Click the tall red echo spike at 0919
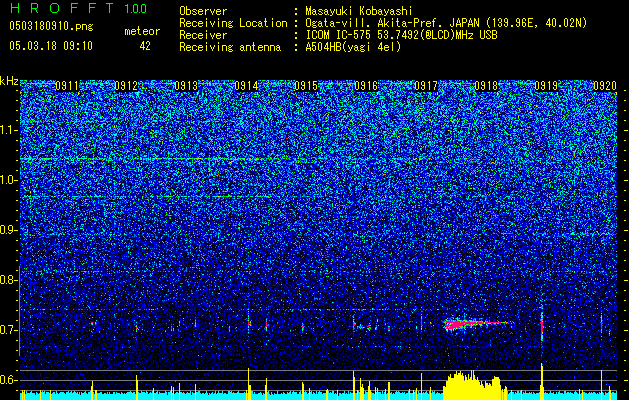 click(x=542, y=324)
